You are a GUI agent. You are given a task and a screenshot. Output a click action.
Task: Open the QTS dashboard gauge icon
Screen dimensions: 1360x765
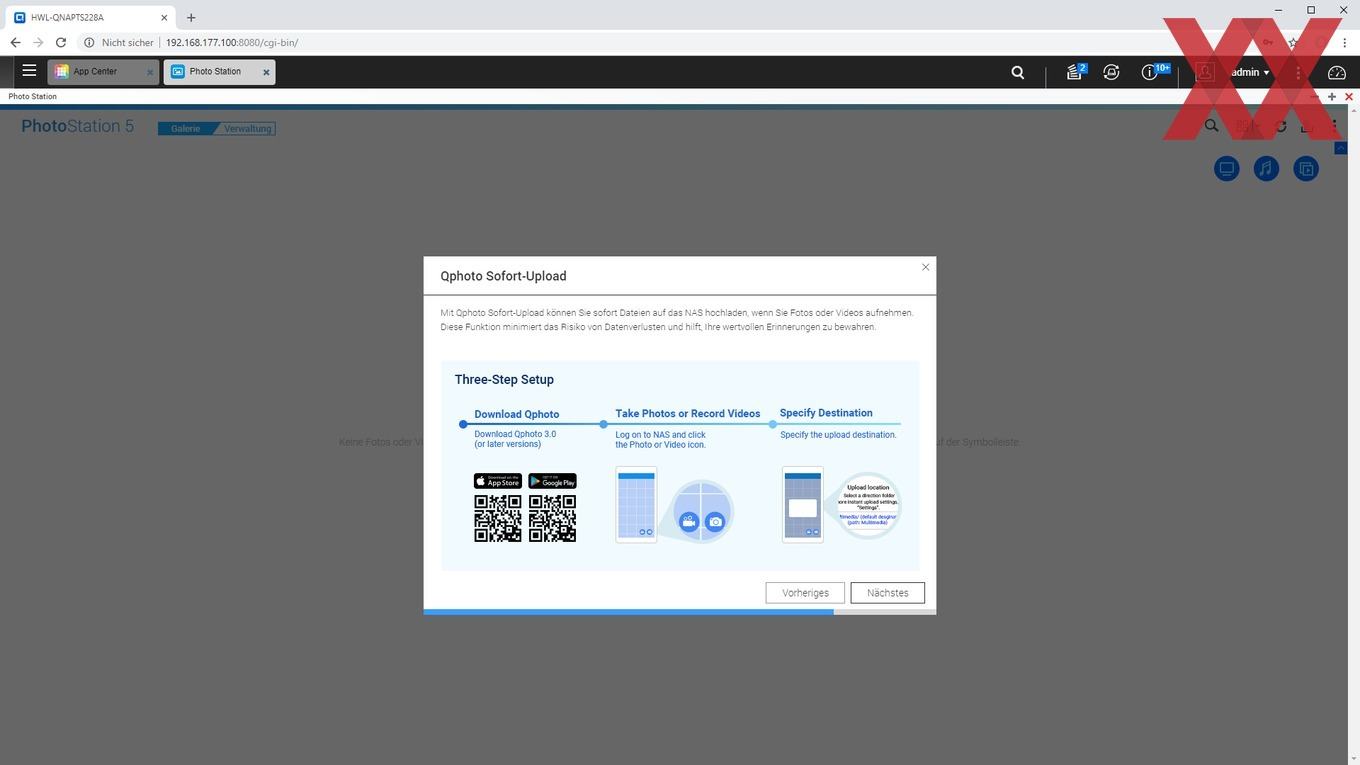(x=1337, y=72)
